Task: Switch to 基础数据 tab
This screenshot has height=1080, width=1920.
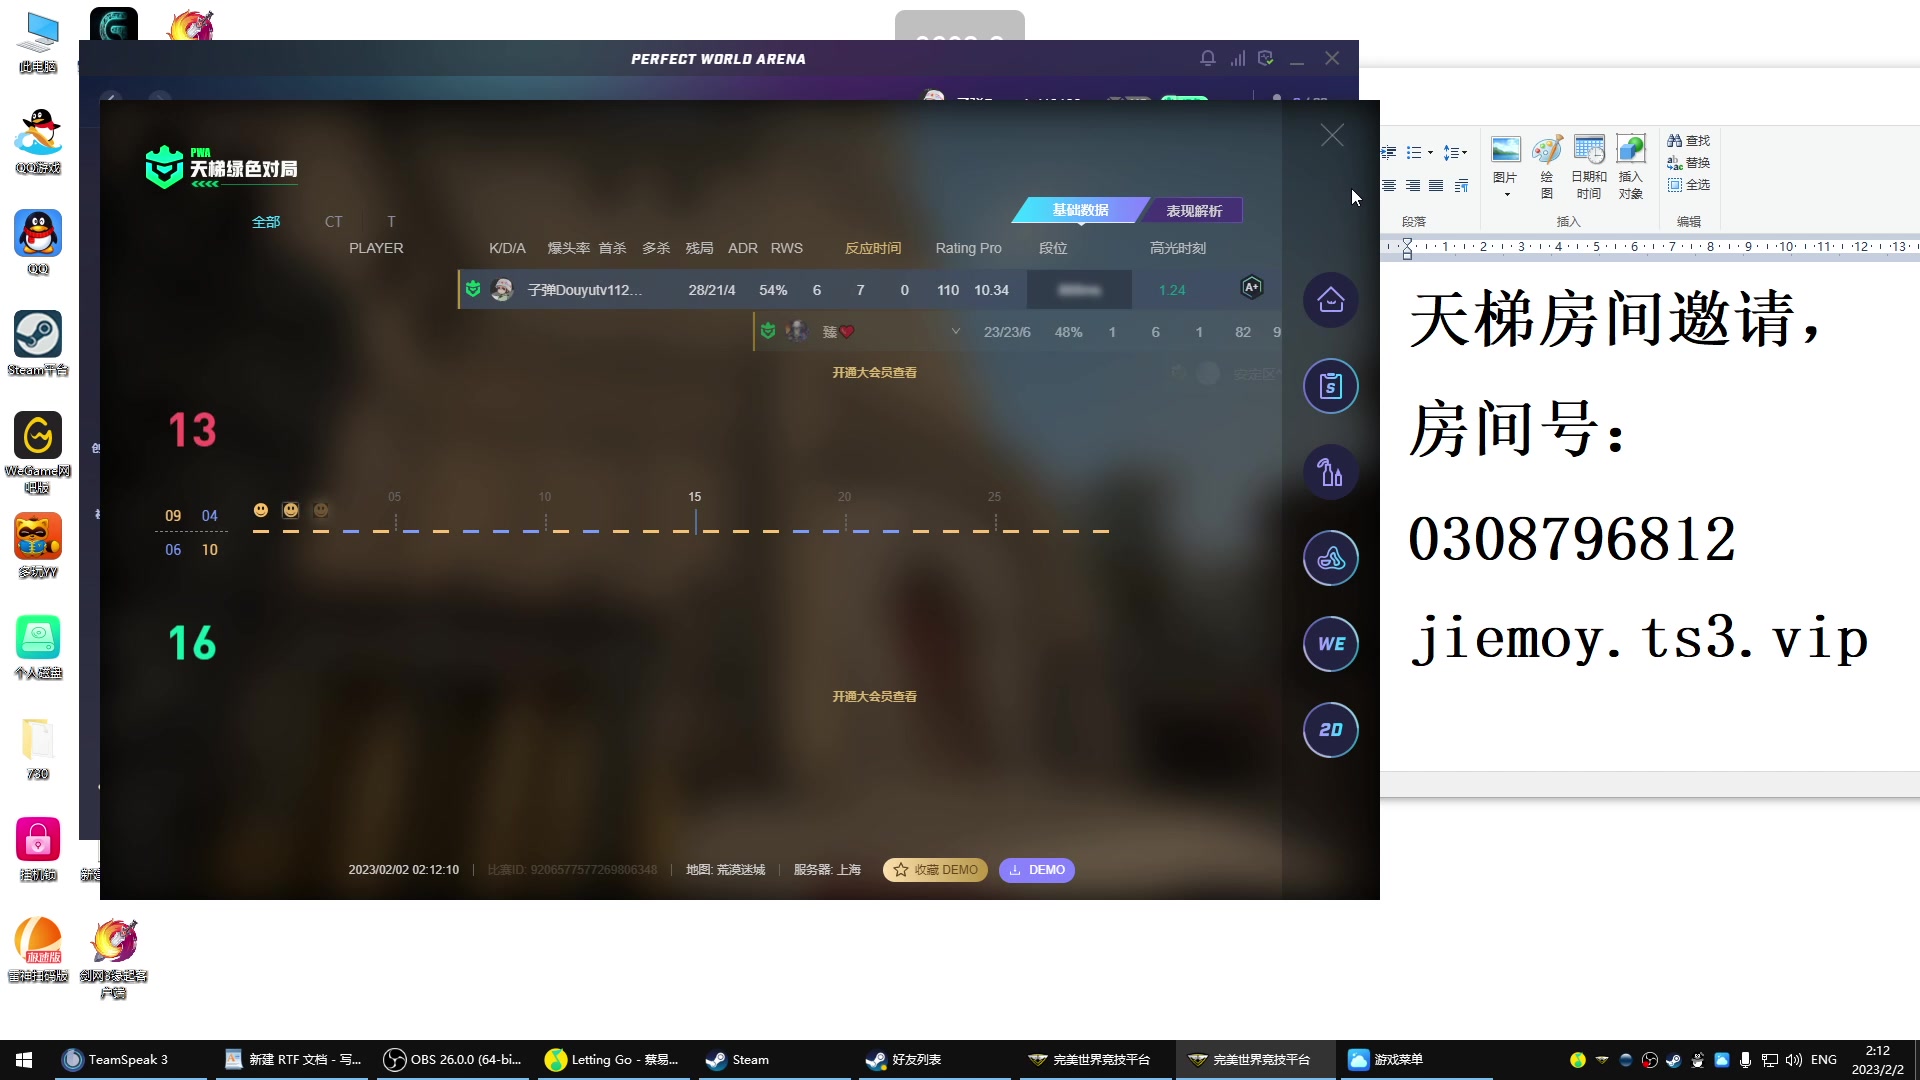Action: point(1080,210)
